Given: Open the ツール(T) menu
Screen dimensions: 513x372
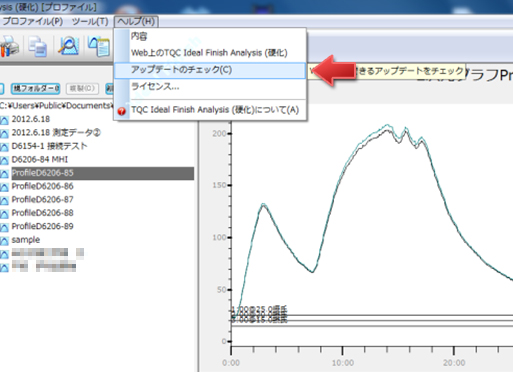Looking at the screenshot, I should 90,21.
